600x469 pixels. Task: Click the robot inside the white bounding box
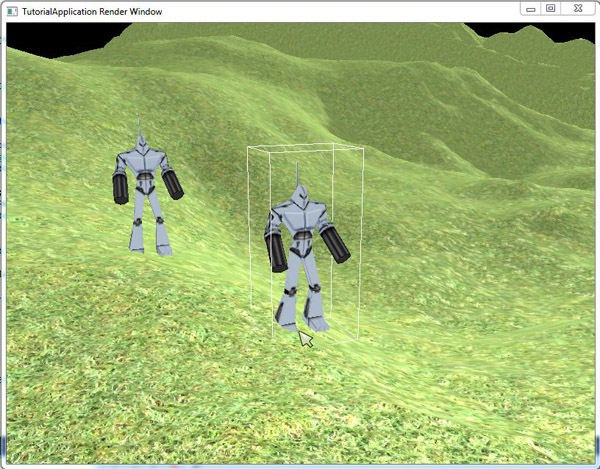(x=305, y=249)
